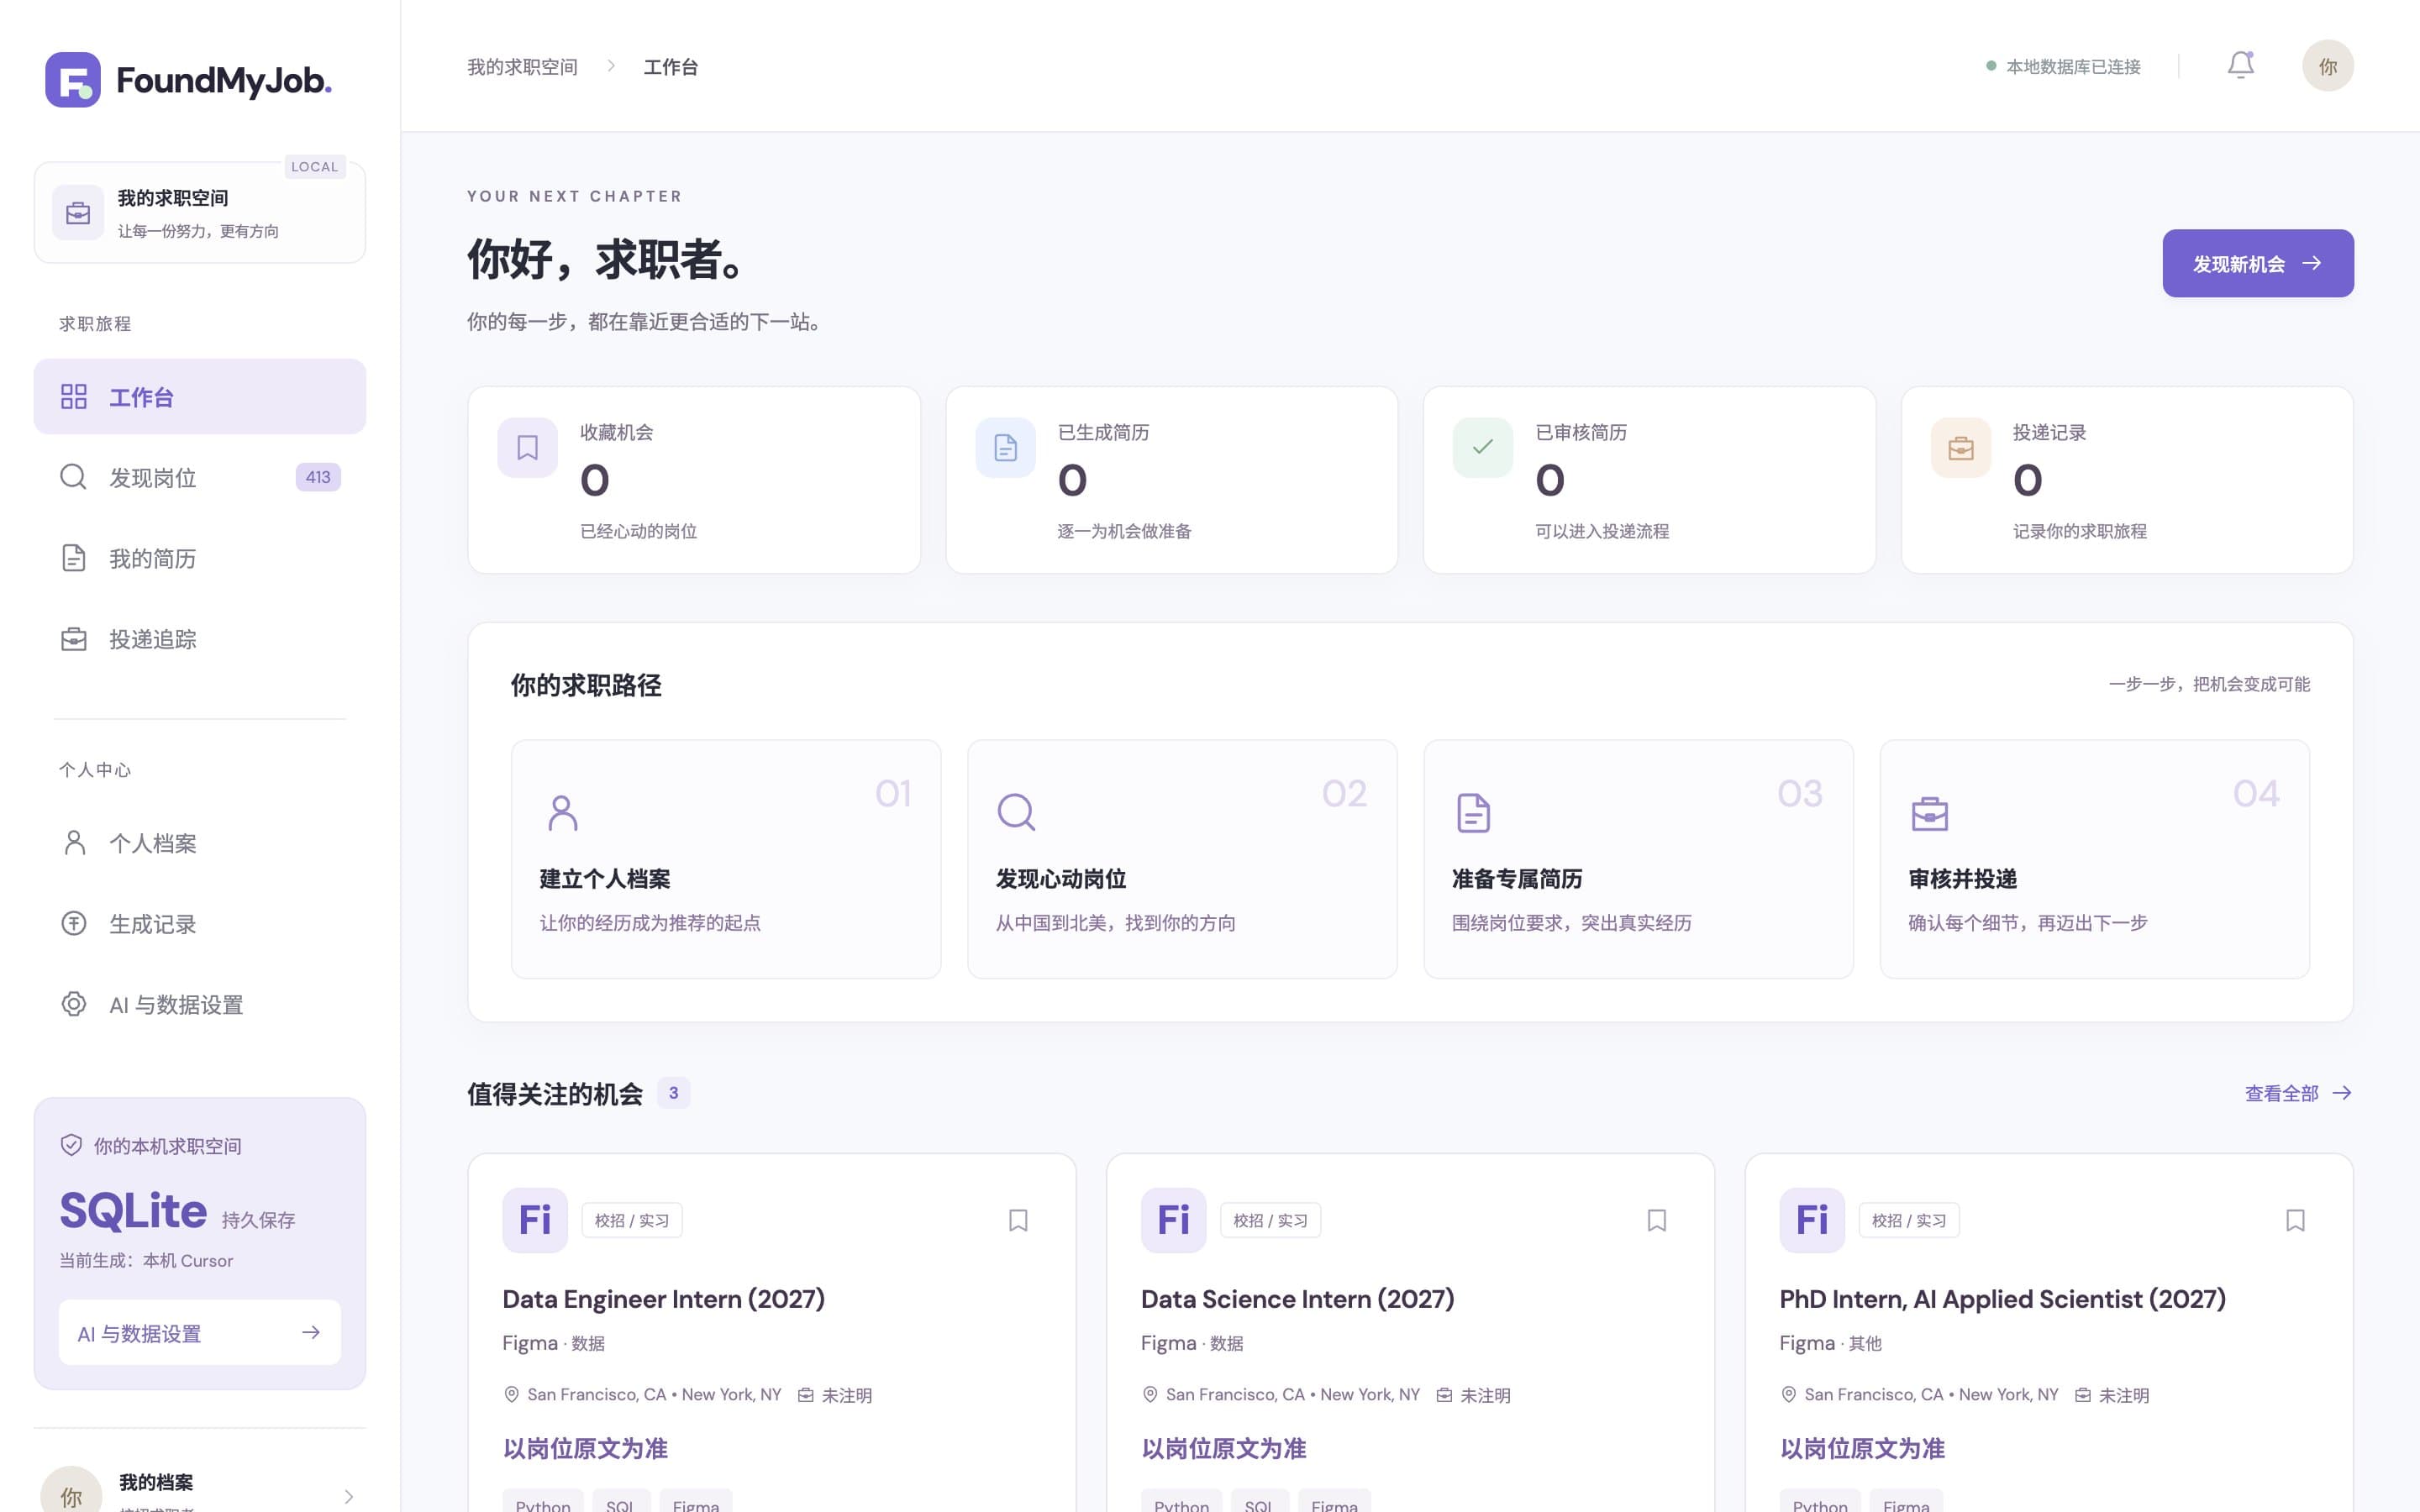Open the Data Engineer Intern (2027) title
The width and height of the screenshot is (2420, 1512).
tap(663, 1299)
